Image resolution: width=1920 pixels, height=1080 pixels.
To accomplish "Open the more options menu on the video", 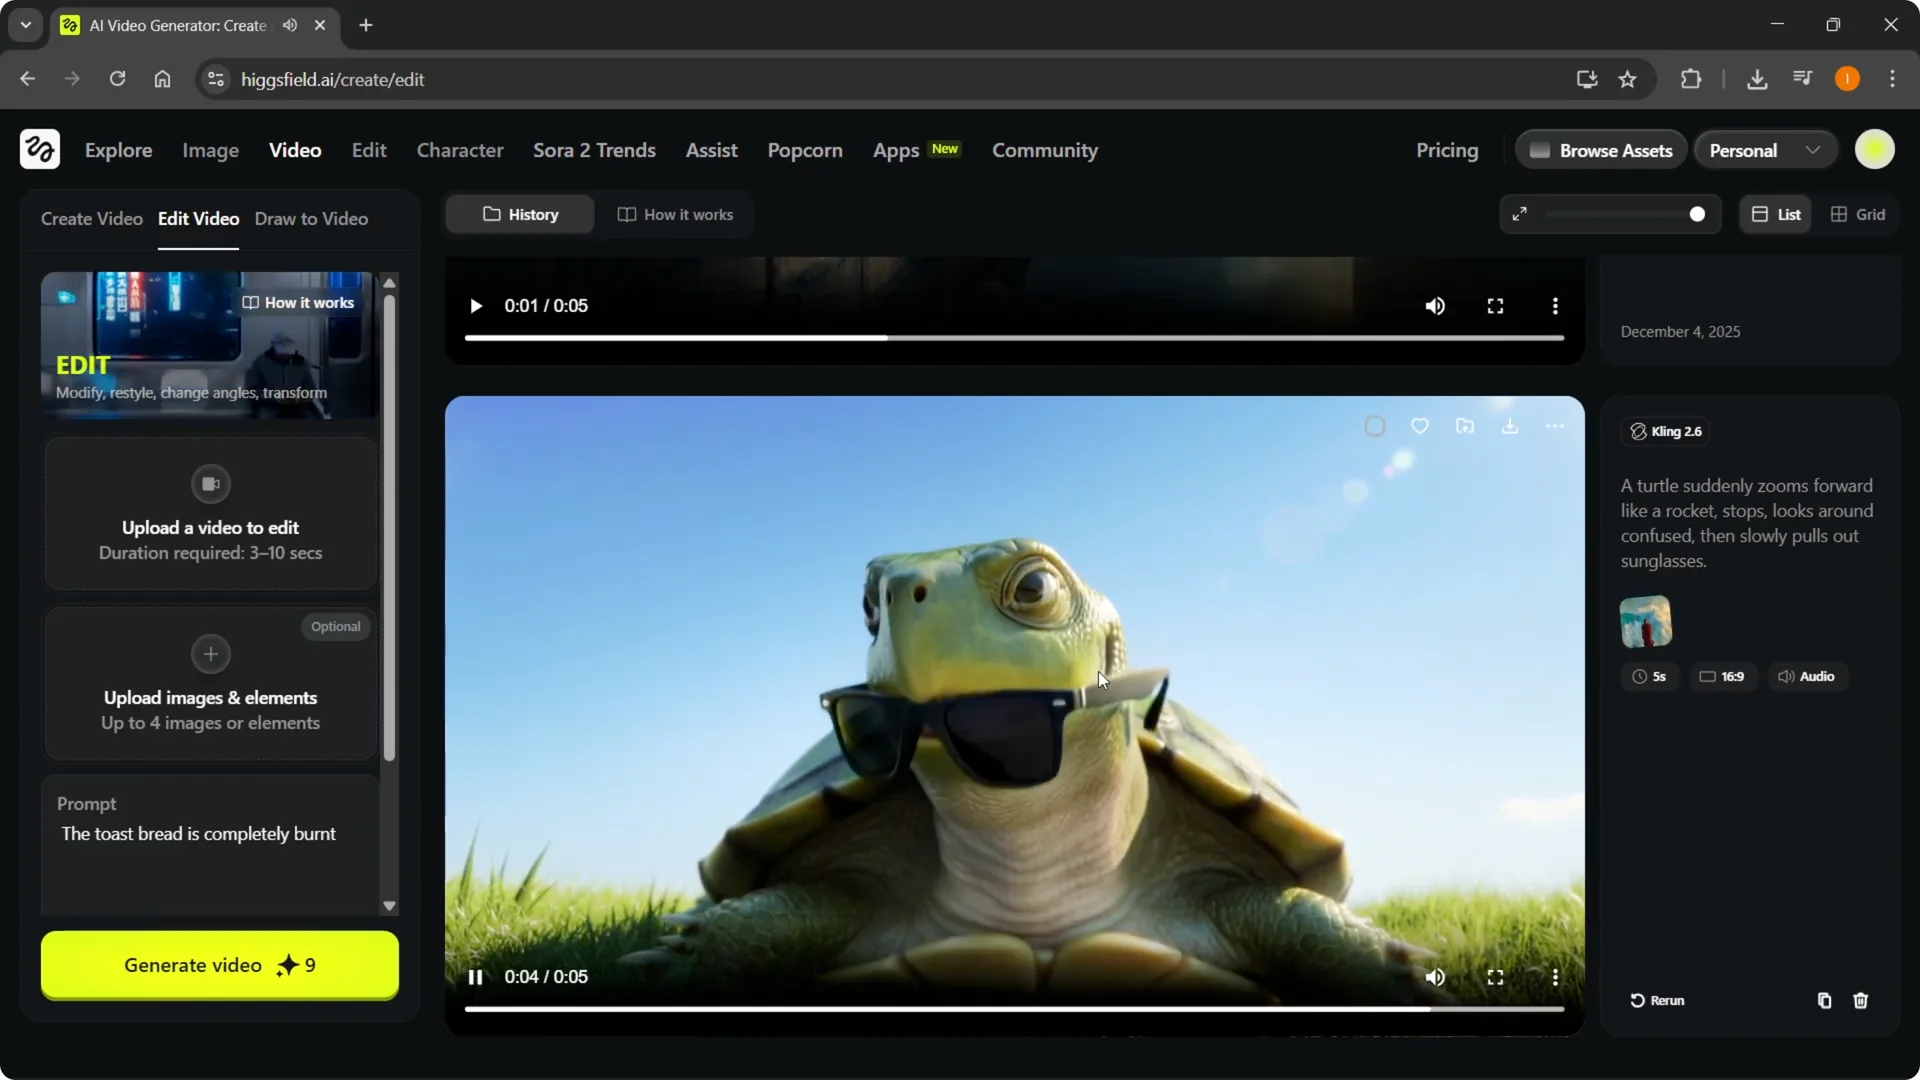I will tap(1555, 425).
